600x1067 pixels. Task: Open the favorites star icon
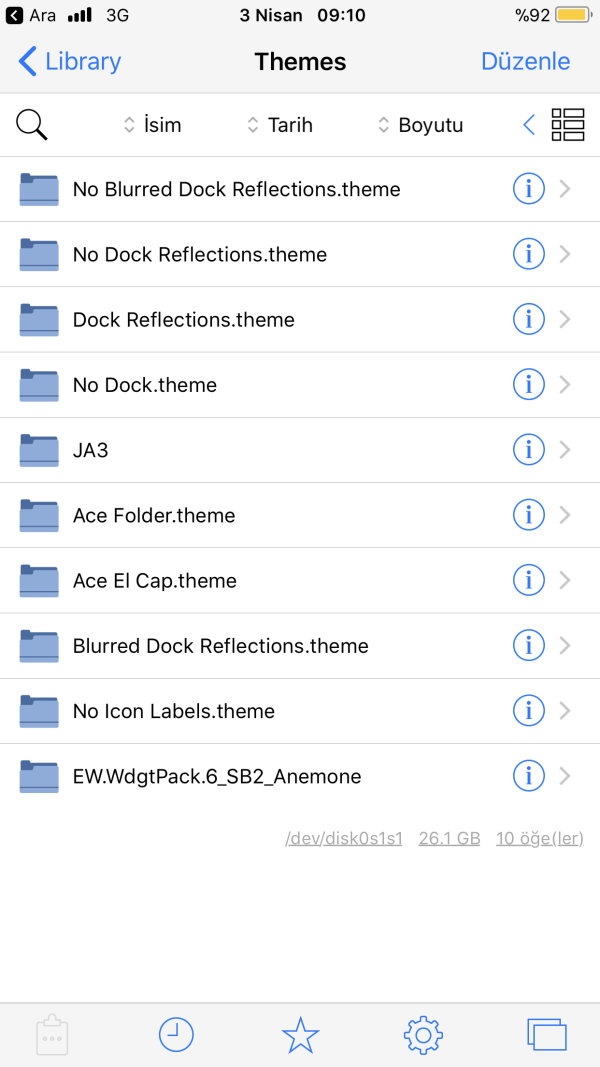300,1035
